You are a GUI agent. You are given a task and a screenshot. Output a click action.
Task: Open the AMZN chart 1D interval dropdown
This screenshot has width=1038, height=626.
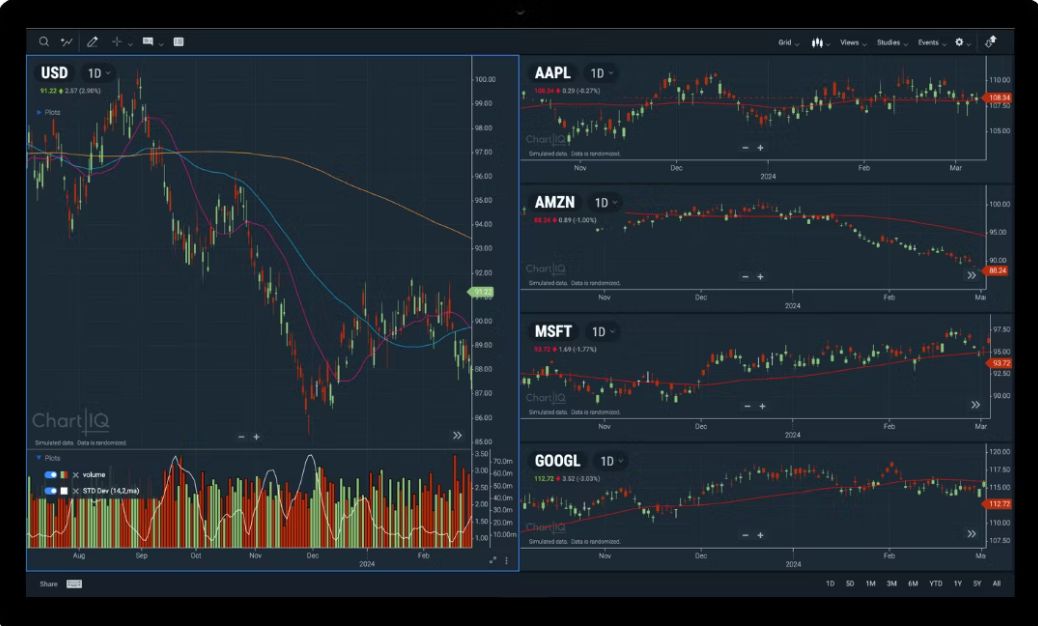pos(605,203)
